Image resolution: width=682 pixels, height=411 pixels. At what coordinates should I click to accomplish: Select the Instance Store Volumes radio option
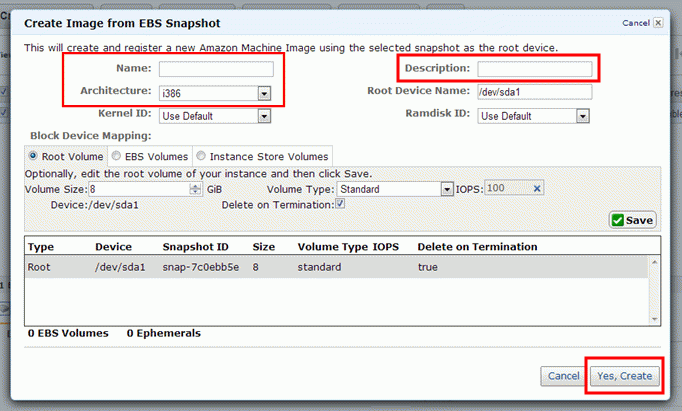201,156
